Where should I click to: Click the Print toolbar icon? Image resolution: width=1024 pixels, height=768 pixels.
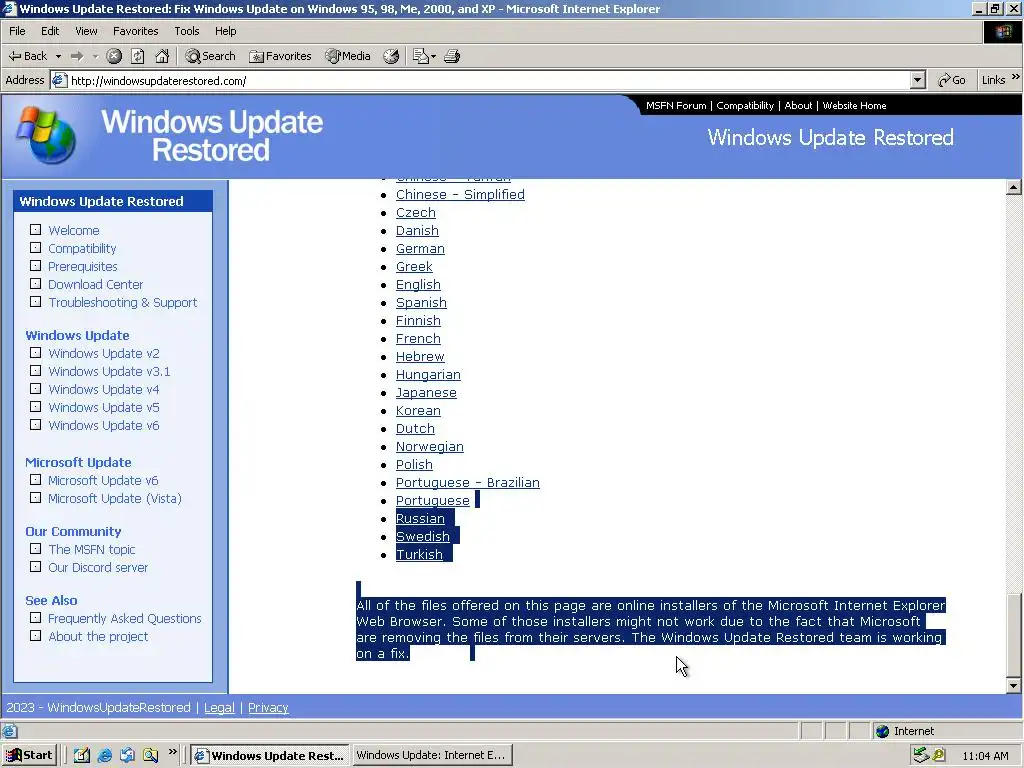pyautogui.click(x=452, y=56)
